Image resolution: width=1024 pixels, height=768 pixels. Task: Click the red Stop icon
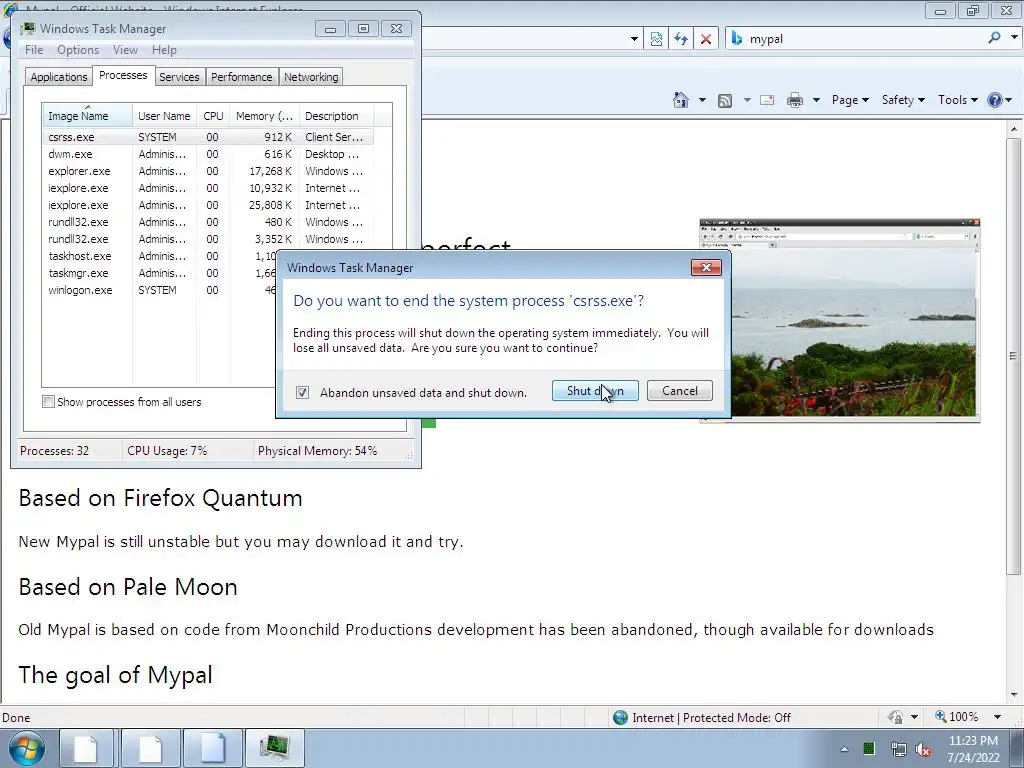click(x=706, y=39)
